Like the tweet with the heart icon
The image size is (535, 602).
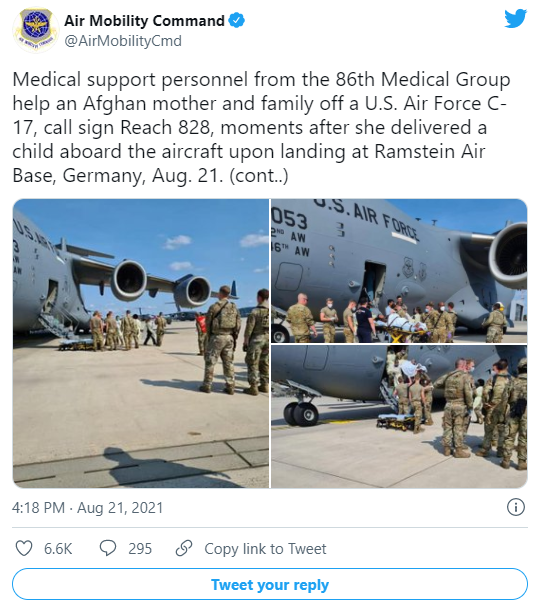(x=24, y=548)
